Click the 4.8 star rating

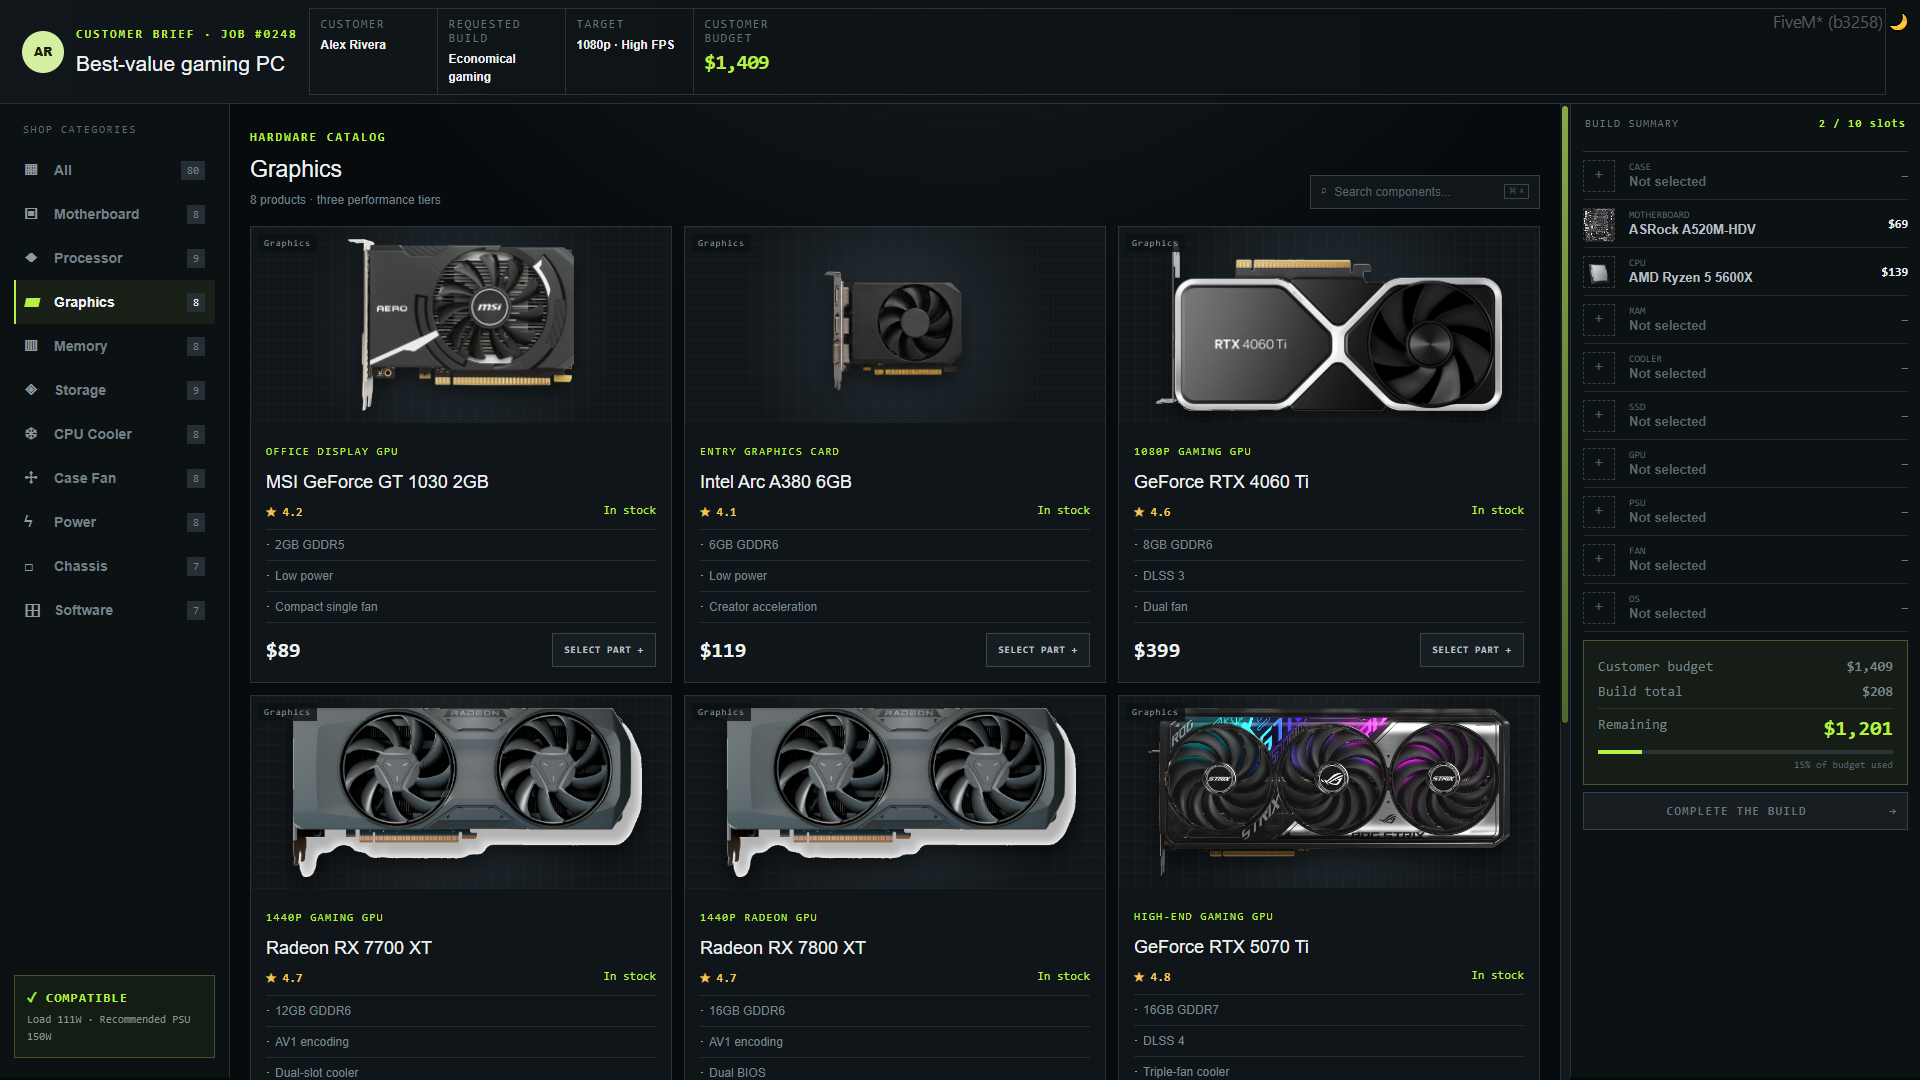point(1152,977)
